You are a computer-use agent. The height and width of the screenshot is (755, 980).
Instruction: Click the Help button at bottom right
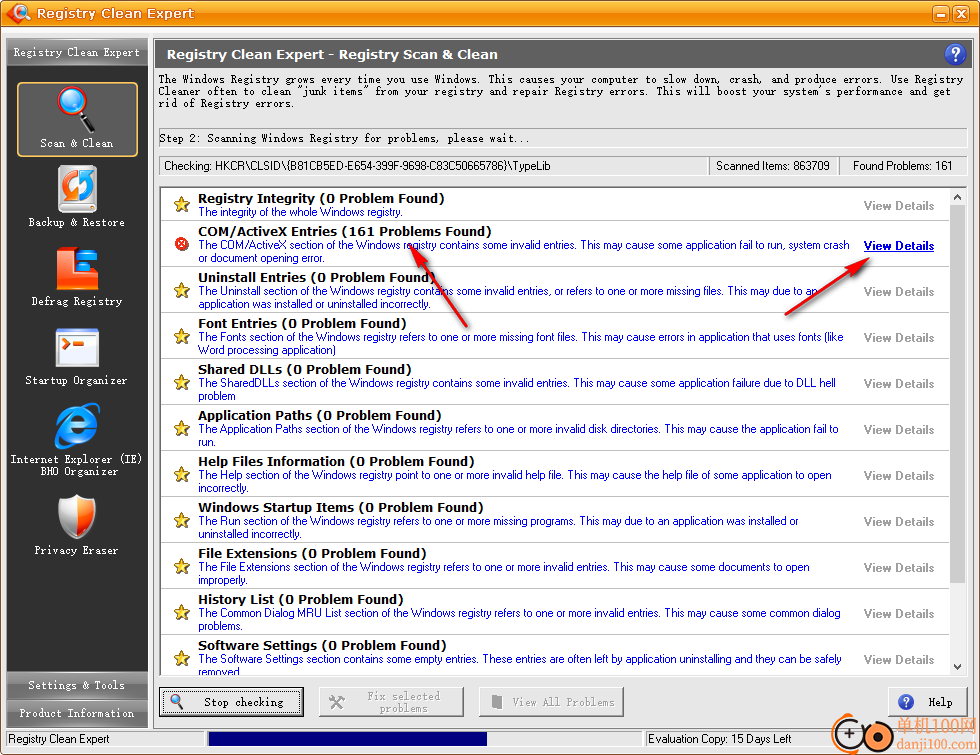(x=928, y=702)
